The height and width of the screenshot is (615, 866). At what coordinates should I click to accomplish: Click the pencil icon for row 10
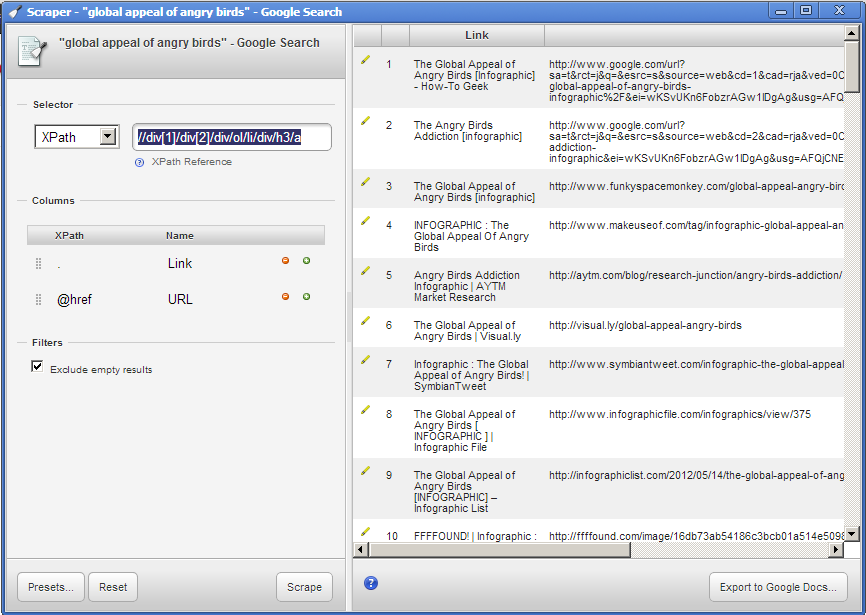(x=366, y=532)
